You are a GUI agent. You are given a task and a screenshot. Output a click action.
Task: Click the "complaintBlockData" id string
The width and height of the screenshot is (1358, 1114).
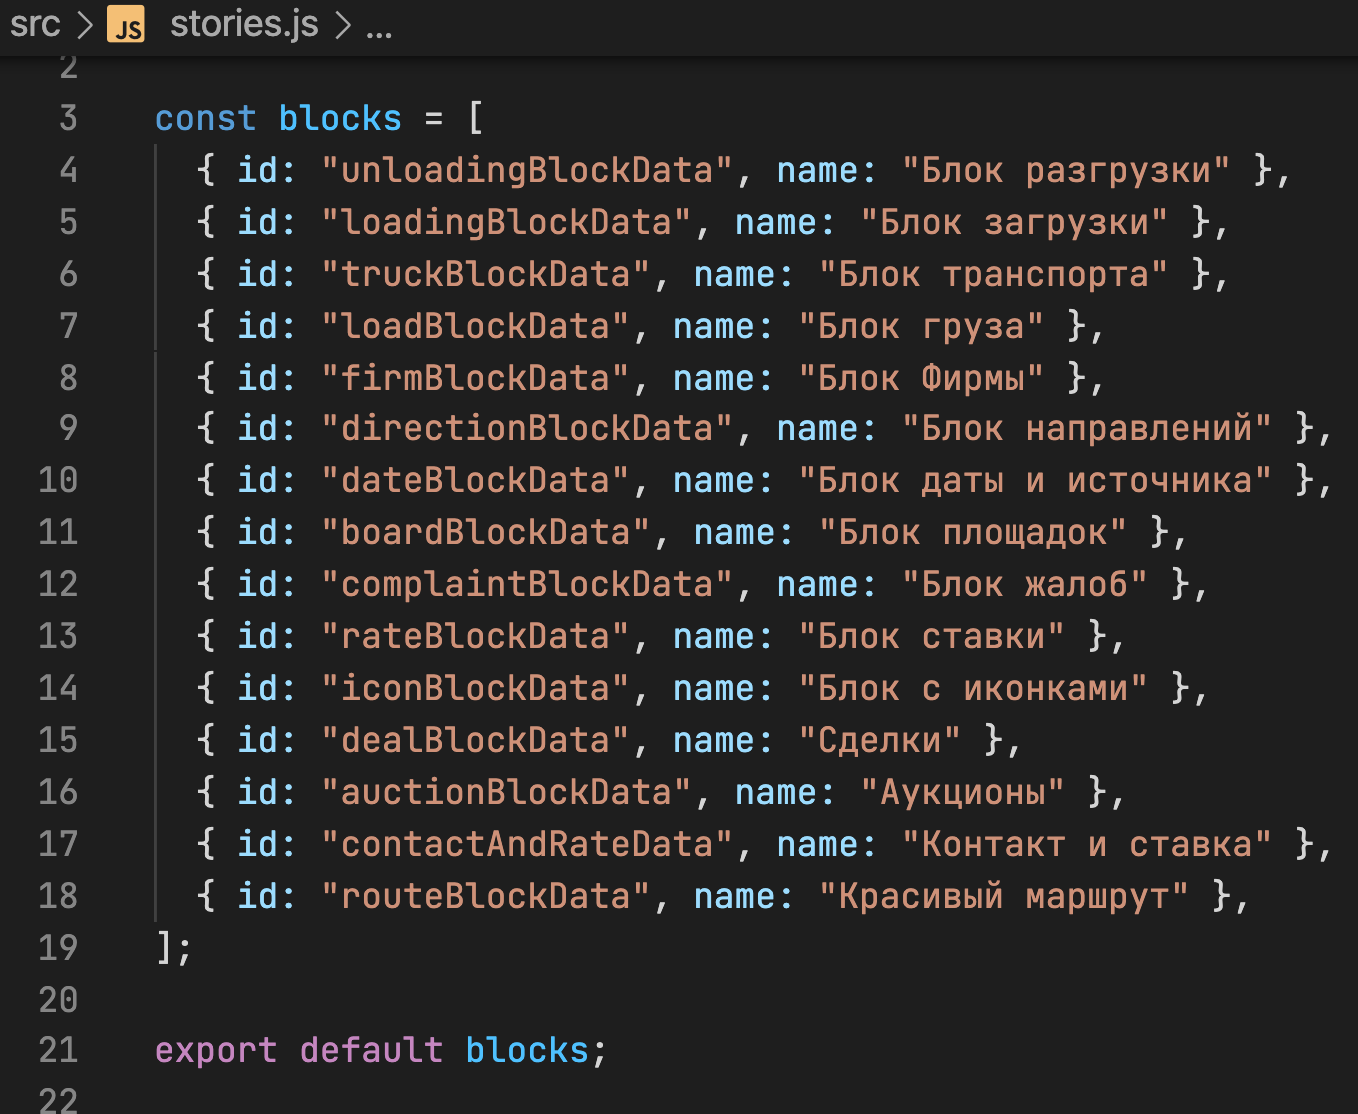[x=526, y=585]
